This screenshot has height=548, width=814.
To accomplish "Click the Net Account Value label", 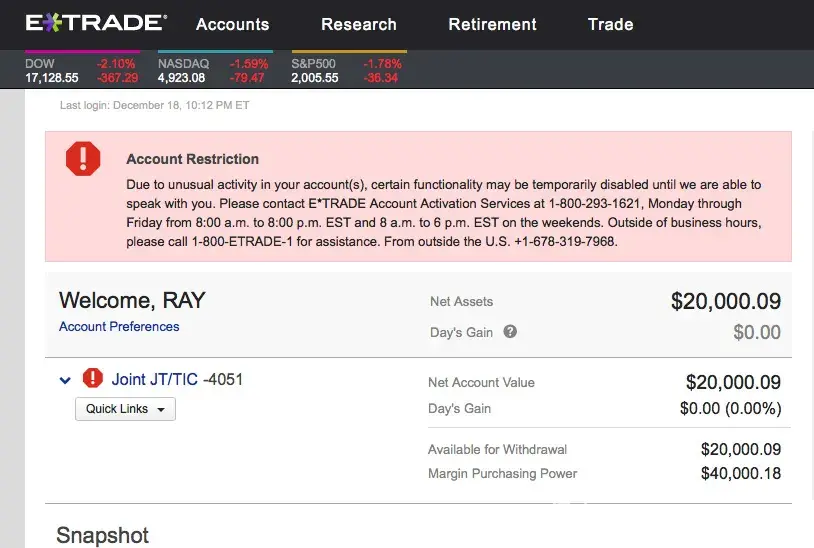I will coord(481,382).
